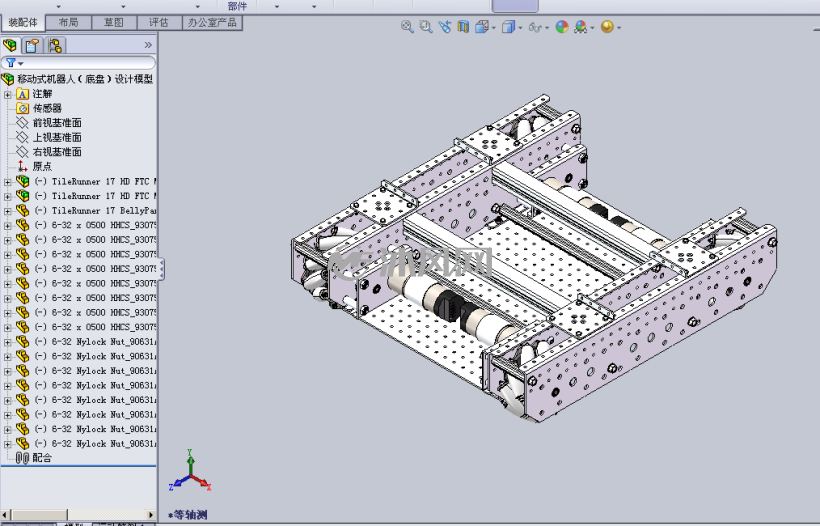Viewport: 820px width, 526px height.
Task: Expand the TileRunner 17 BellyPan component
Action: [x=7, y=211]
